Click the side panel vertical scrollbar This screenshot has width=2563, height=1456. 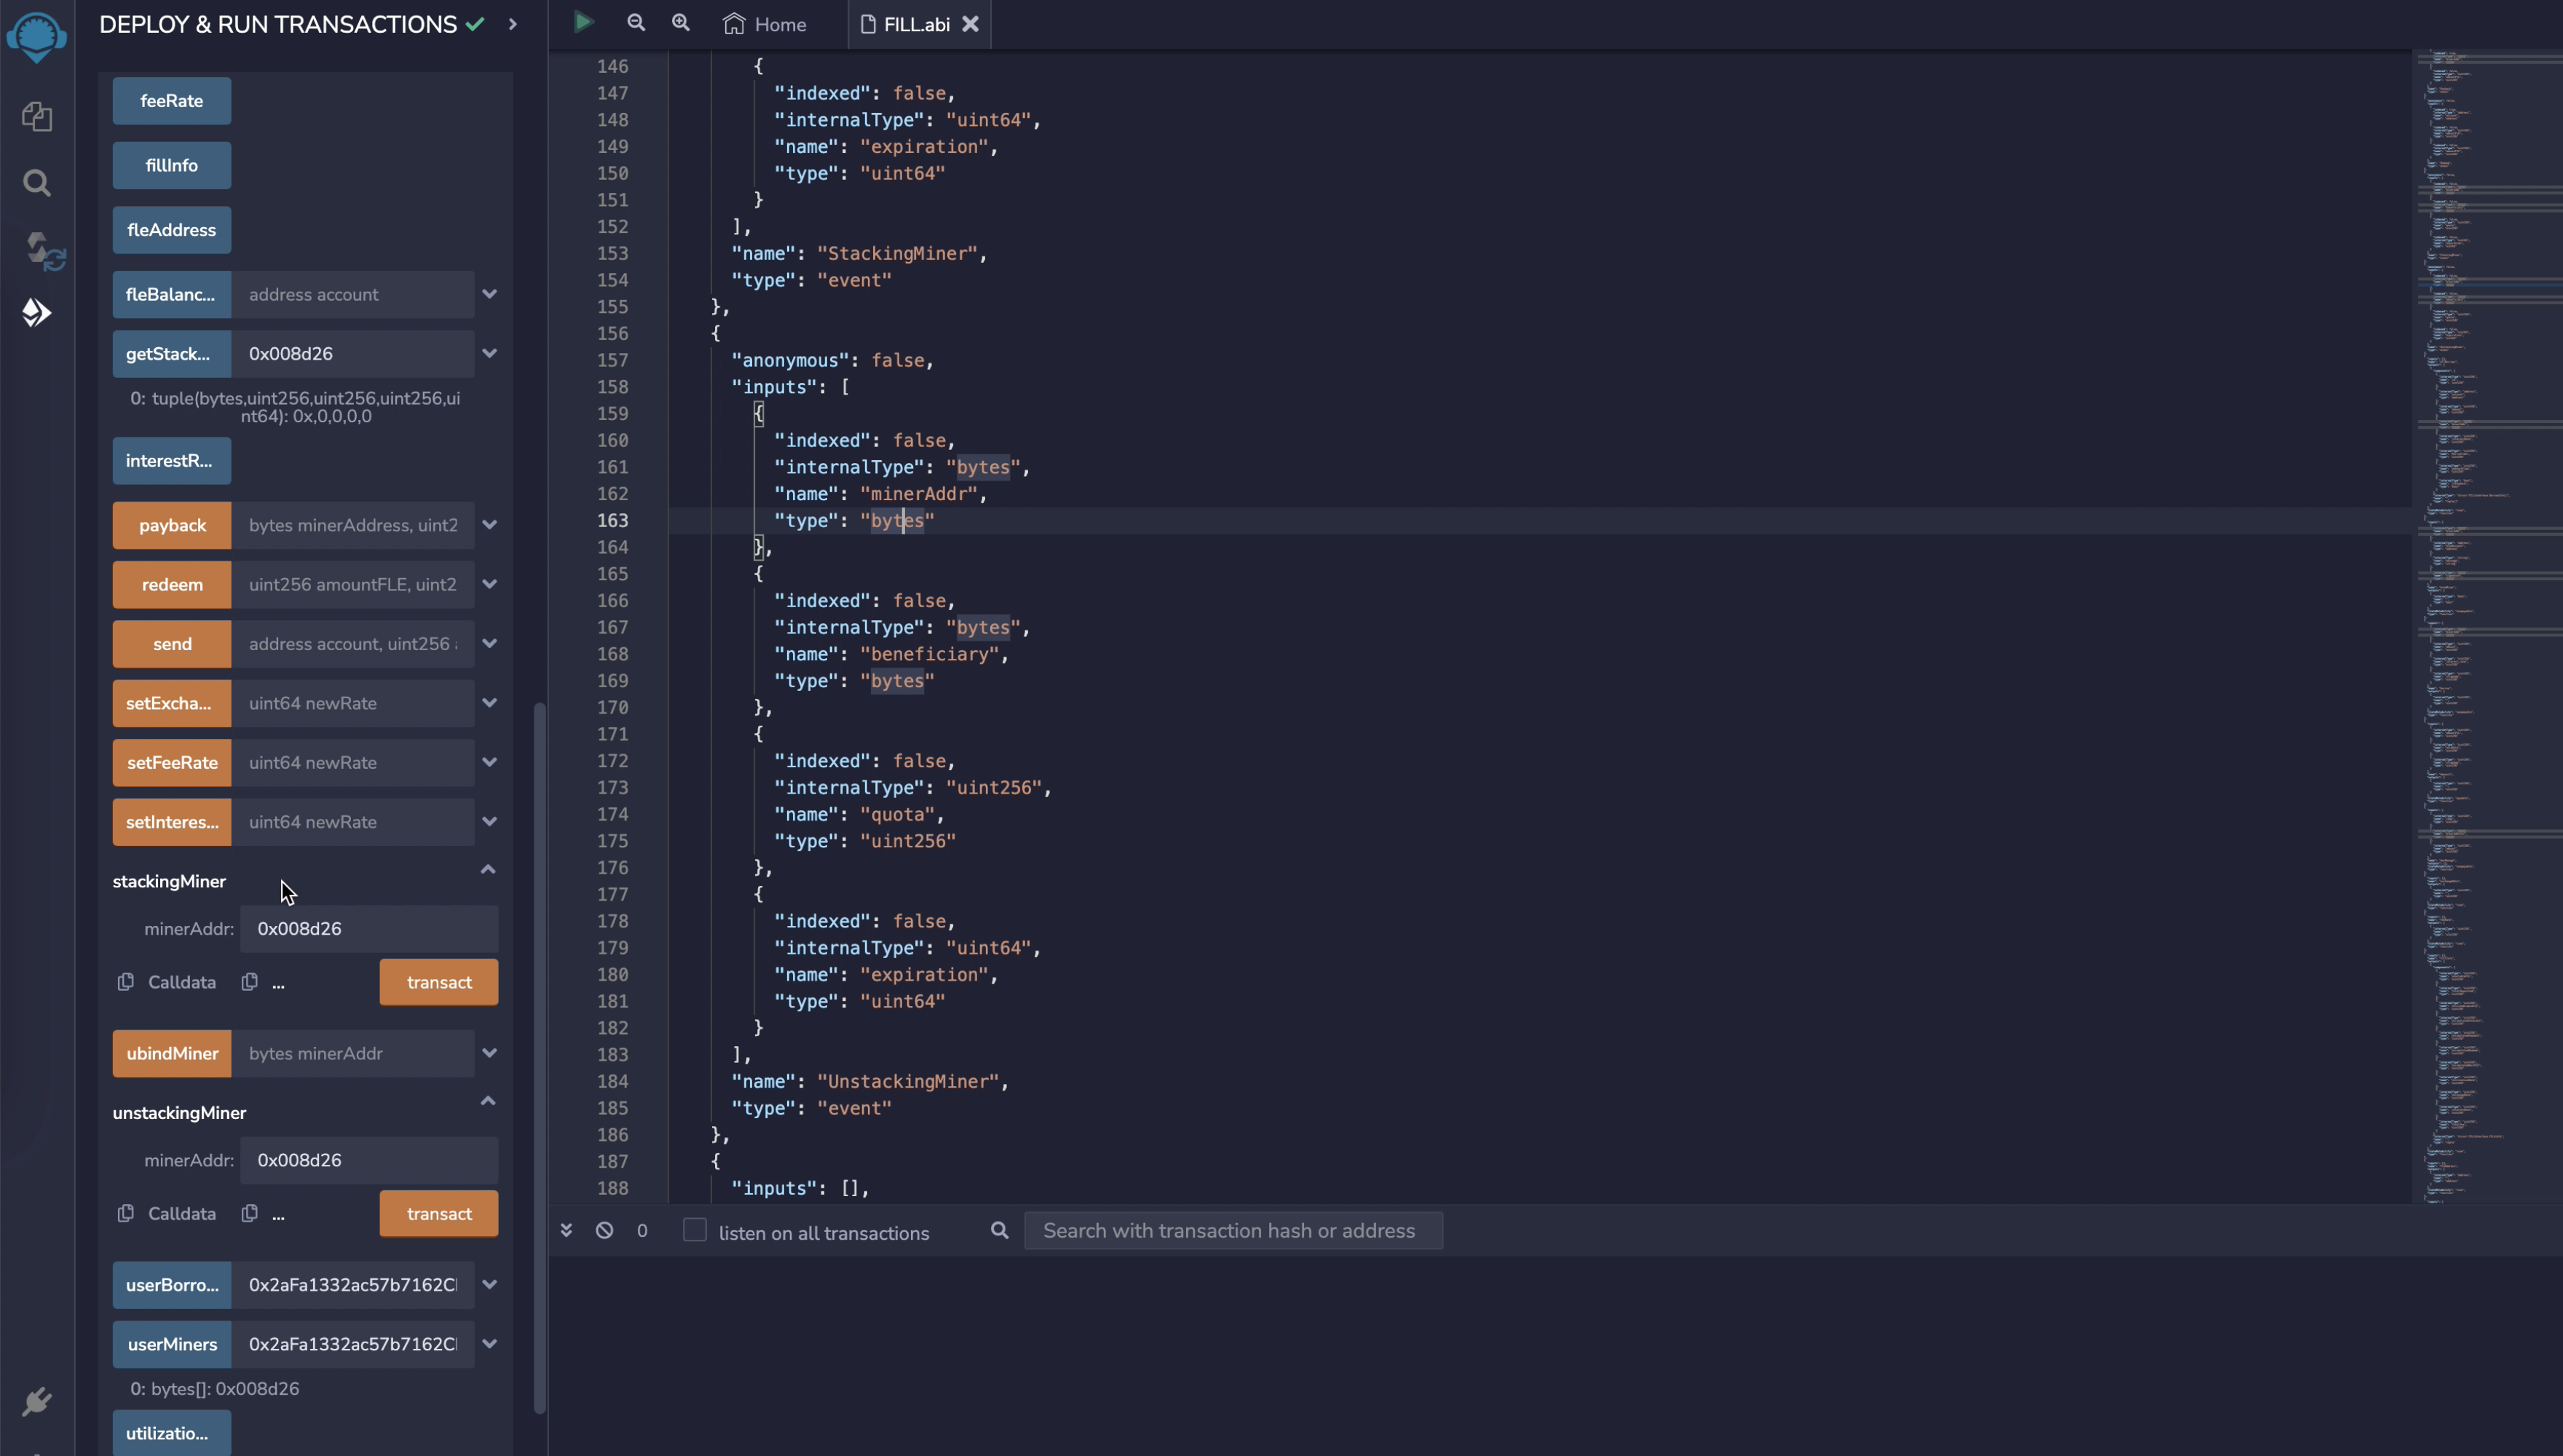coord(540,1058)
